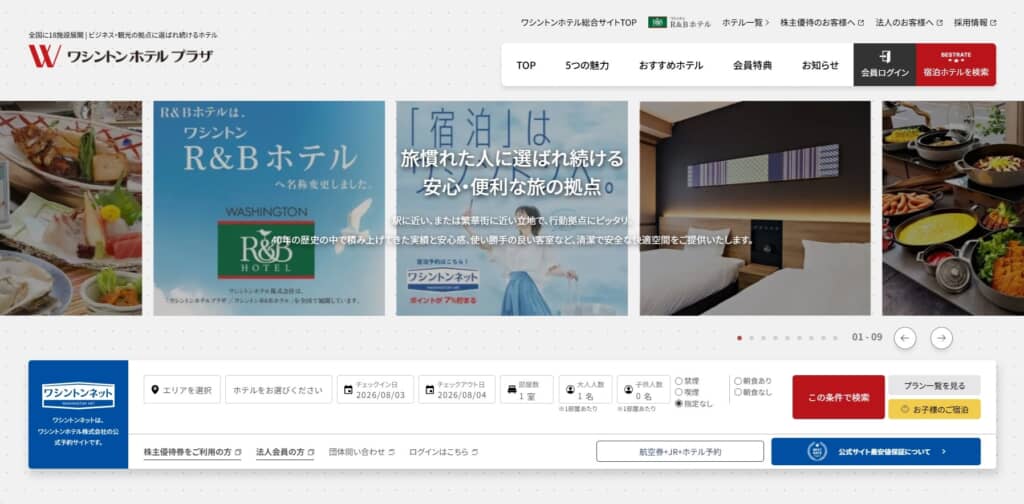Open the チェックアウト日 date picker

coord(456,389)
